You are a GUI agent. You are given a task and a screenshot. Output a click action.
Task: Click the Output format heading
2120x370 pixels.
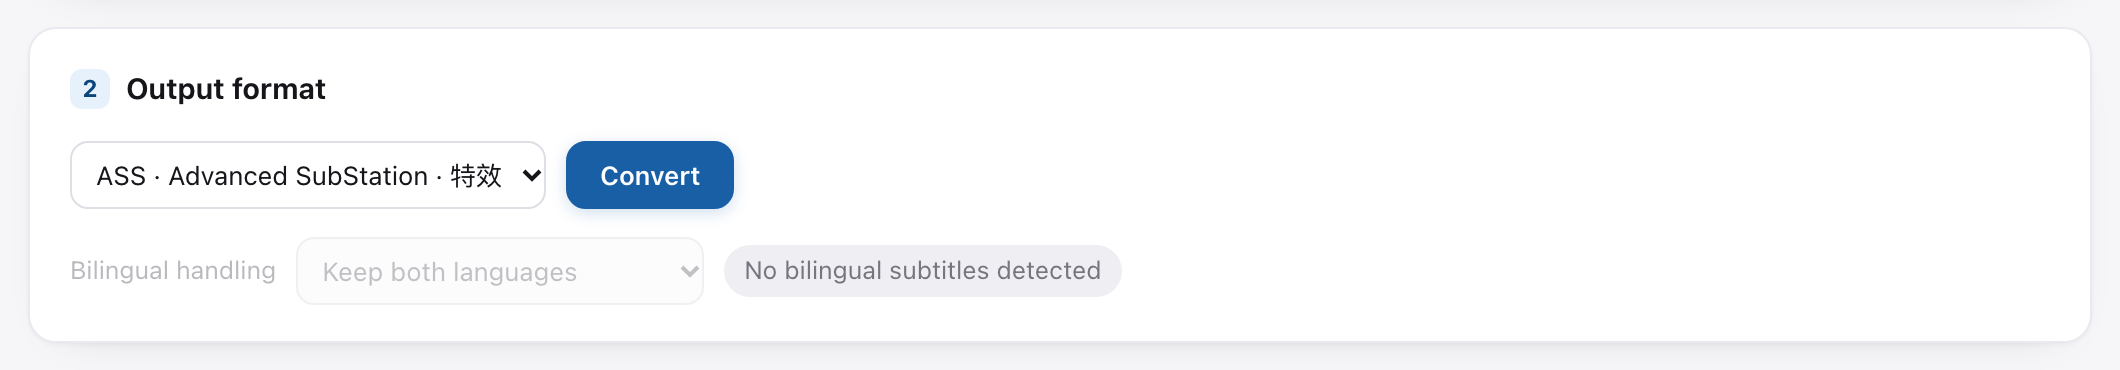(x=226, y=89)
